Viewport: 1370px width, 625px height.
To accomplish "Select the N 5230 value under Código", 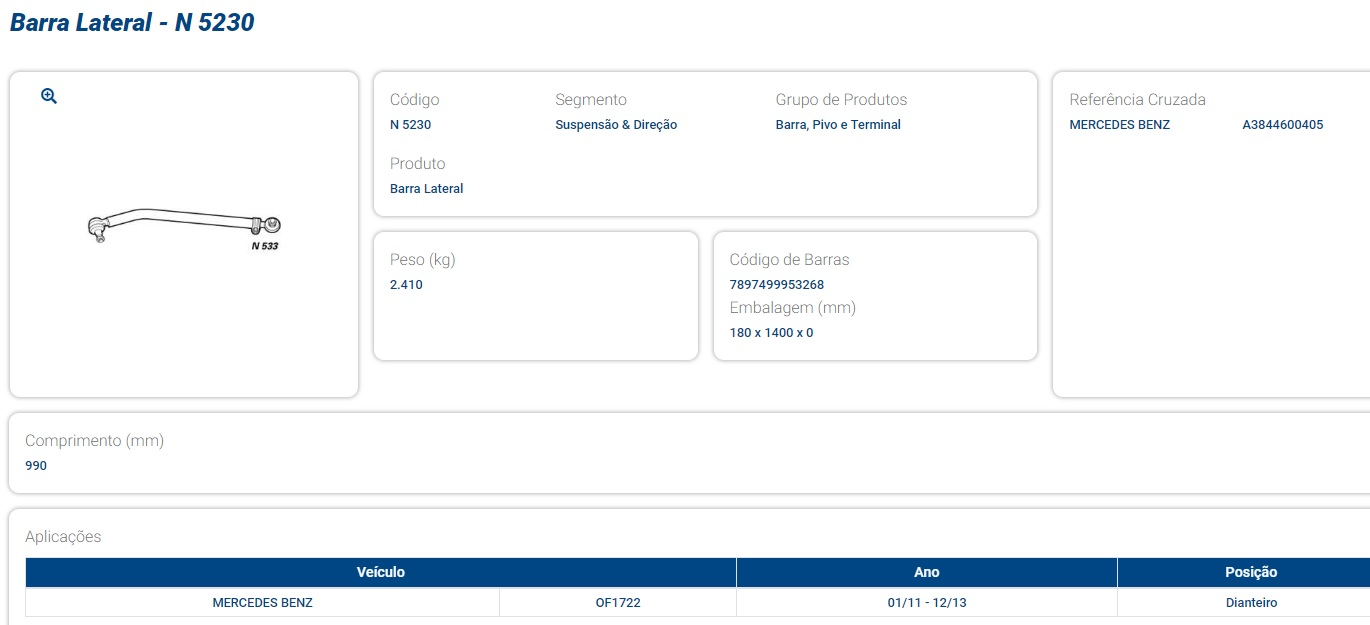I will 410,125.
